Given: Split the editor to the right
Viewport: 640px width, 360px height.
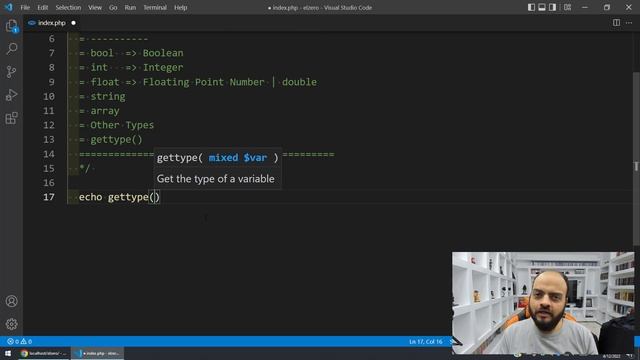Looking at the screenshot, I should pyautogui.click(x=616, y=23).
